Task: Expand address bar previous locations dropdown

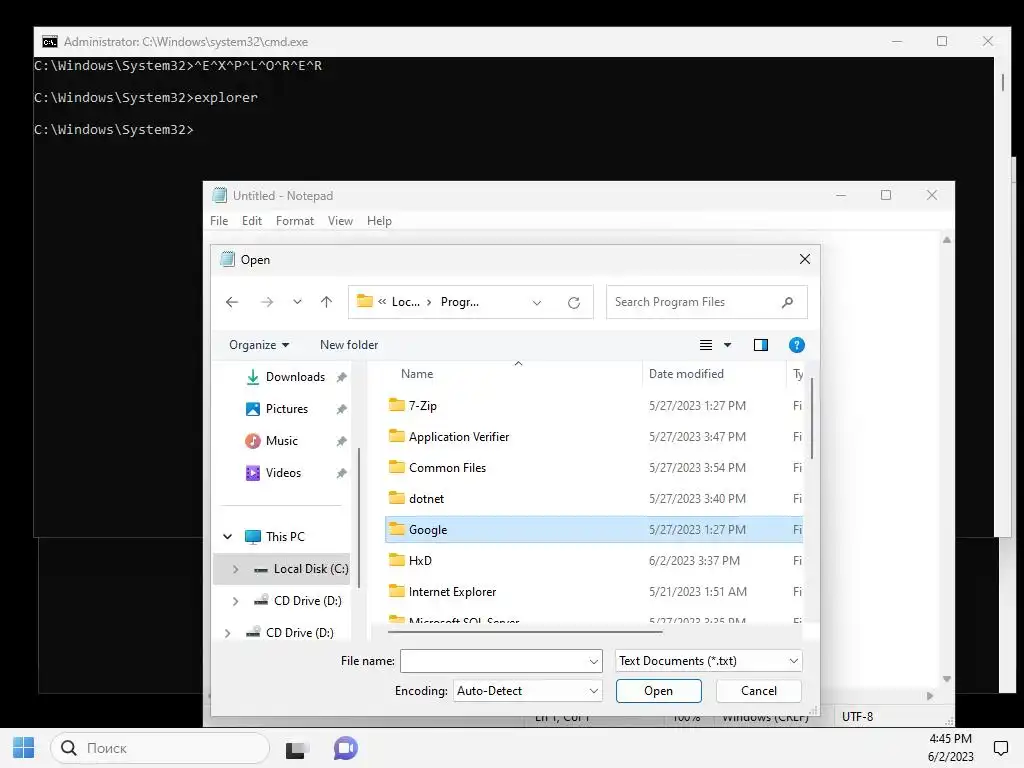Action: (537, 302)
